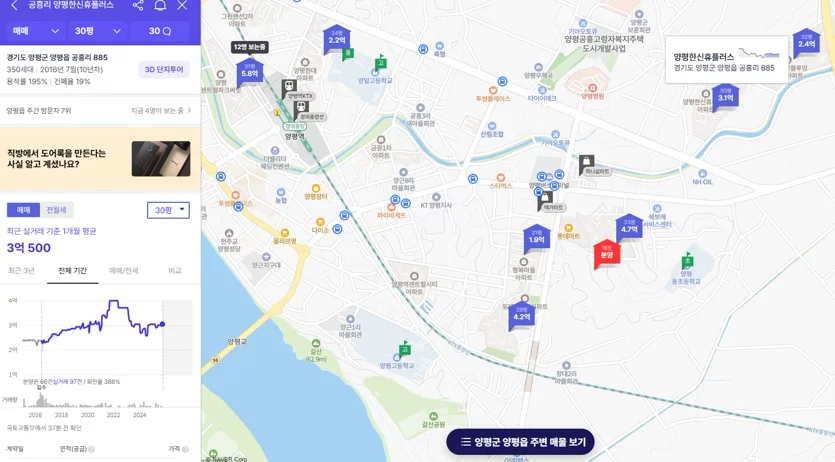Show help for 면적(공급) column
Screen dimensions: 835x462
click(x=92, y=449)
